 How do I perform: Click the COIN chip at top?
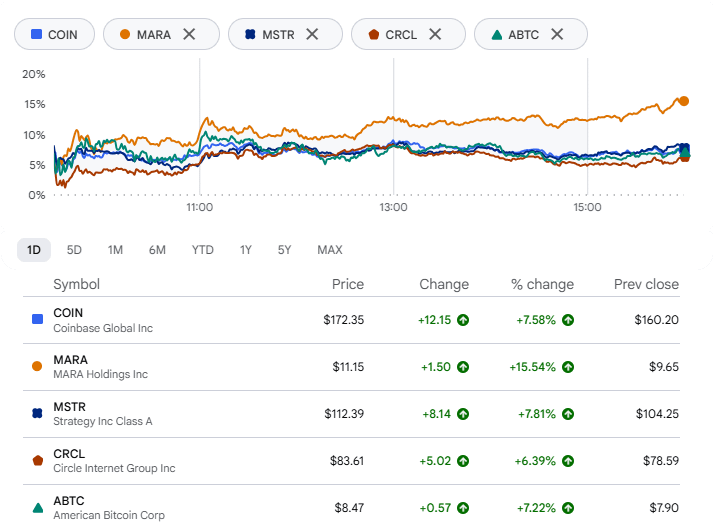tap(54, 34)
